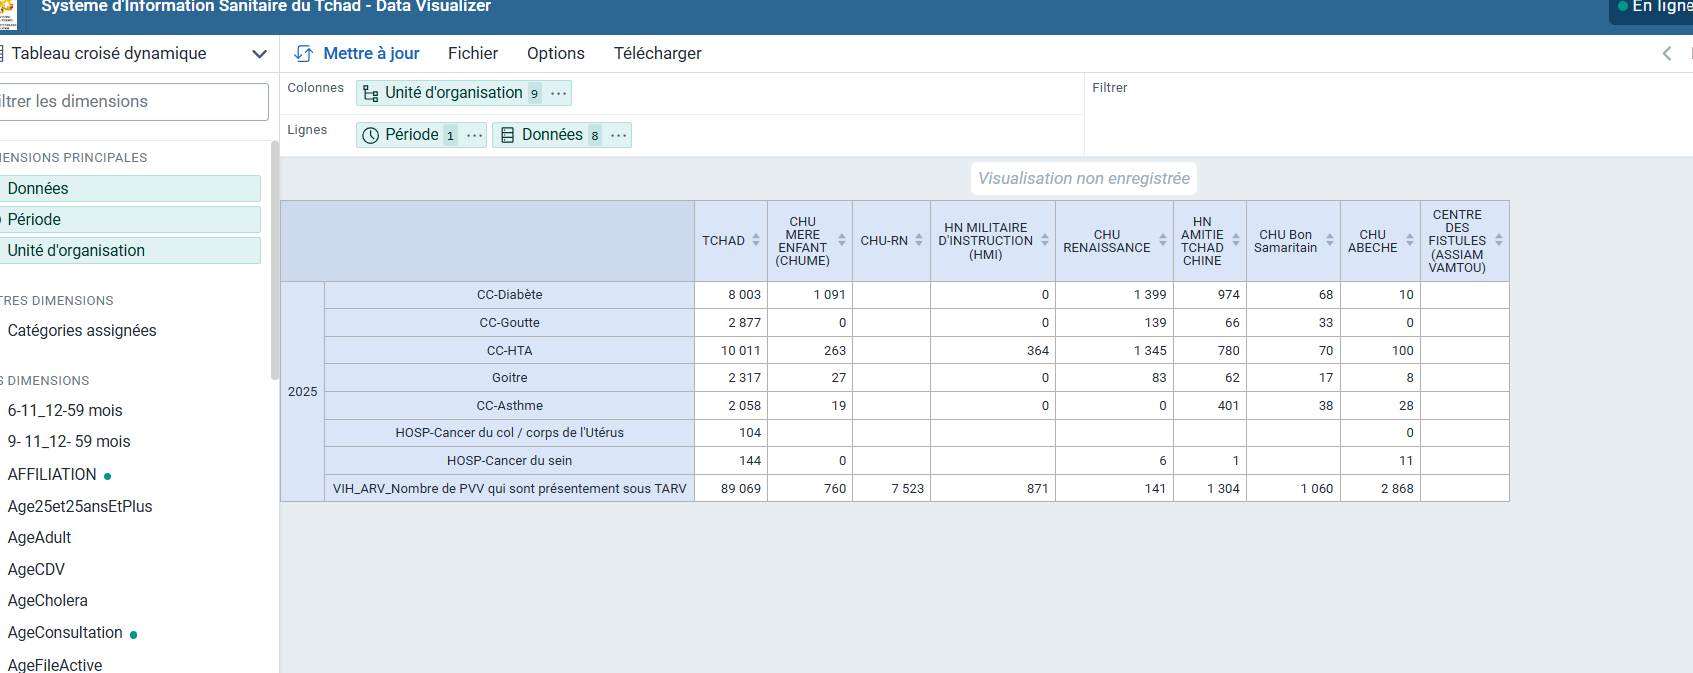Sort by CHU-RN column arrows
Image resolution: width=1693 pixels, height=673 pixels.
click(x=919, y=240)
